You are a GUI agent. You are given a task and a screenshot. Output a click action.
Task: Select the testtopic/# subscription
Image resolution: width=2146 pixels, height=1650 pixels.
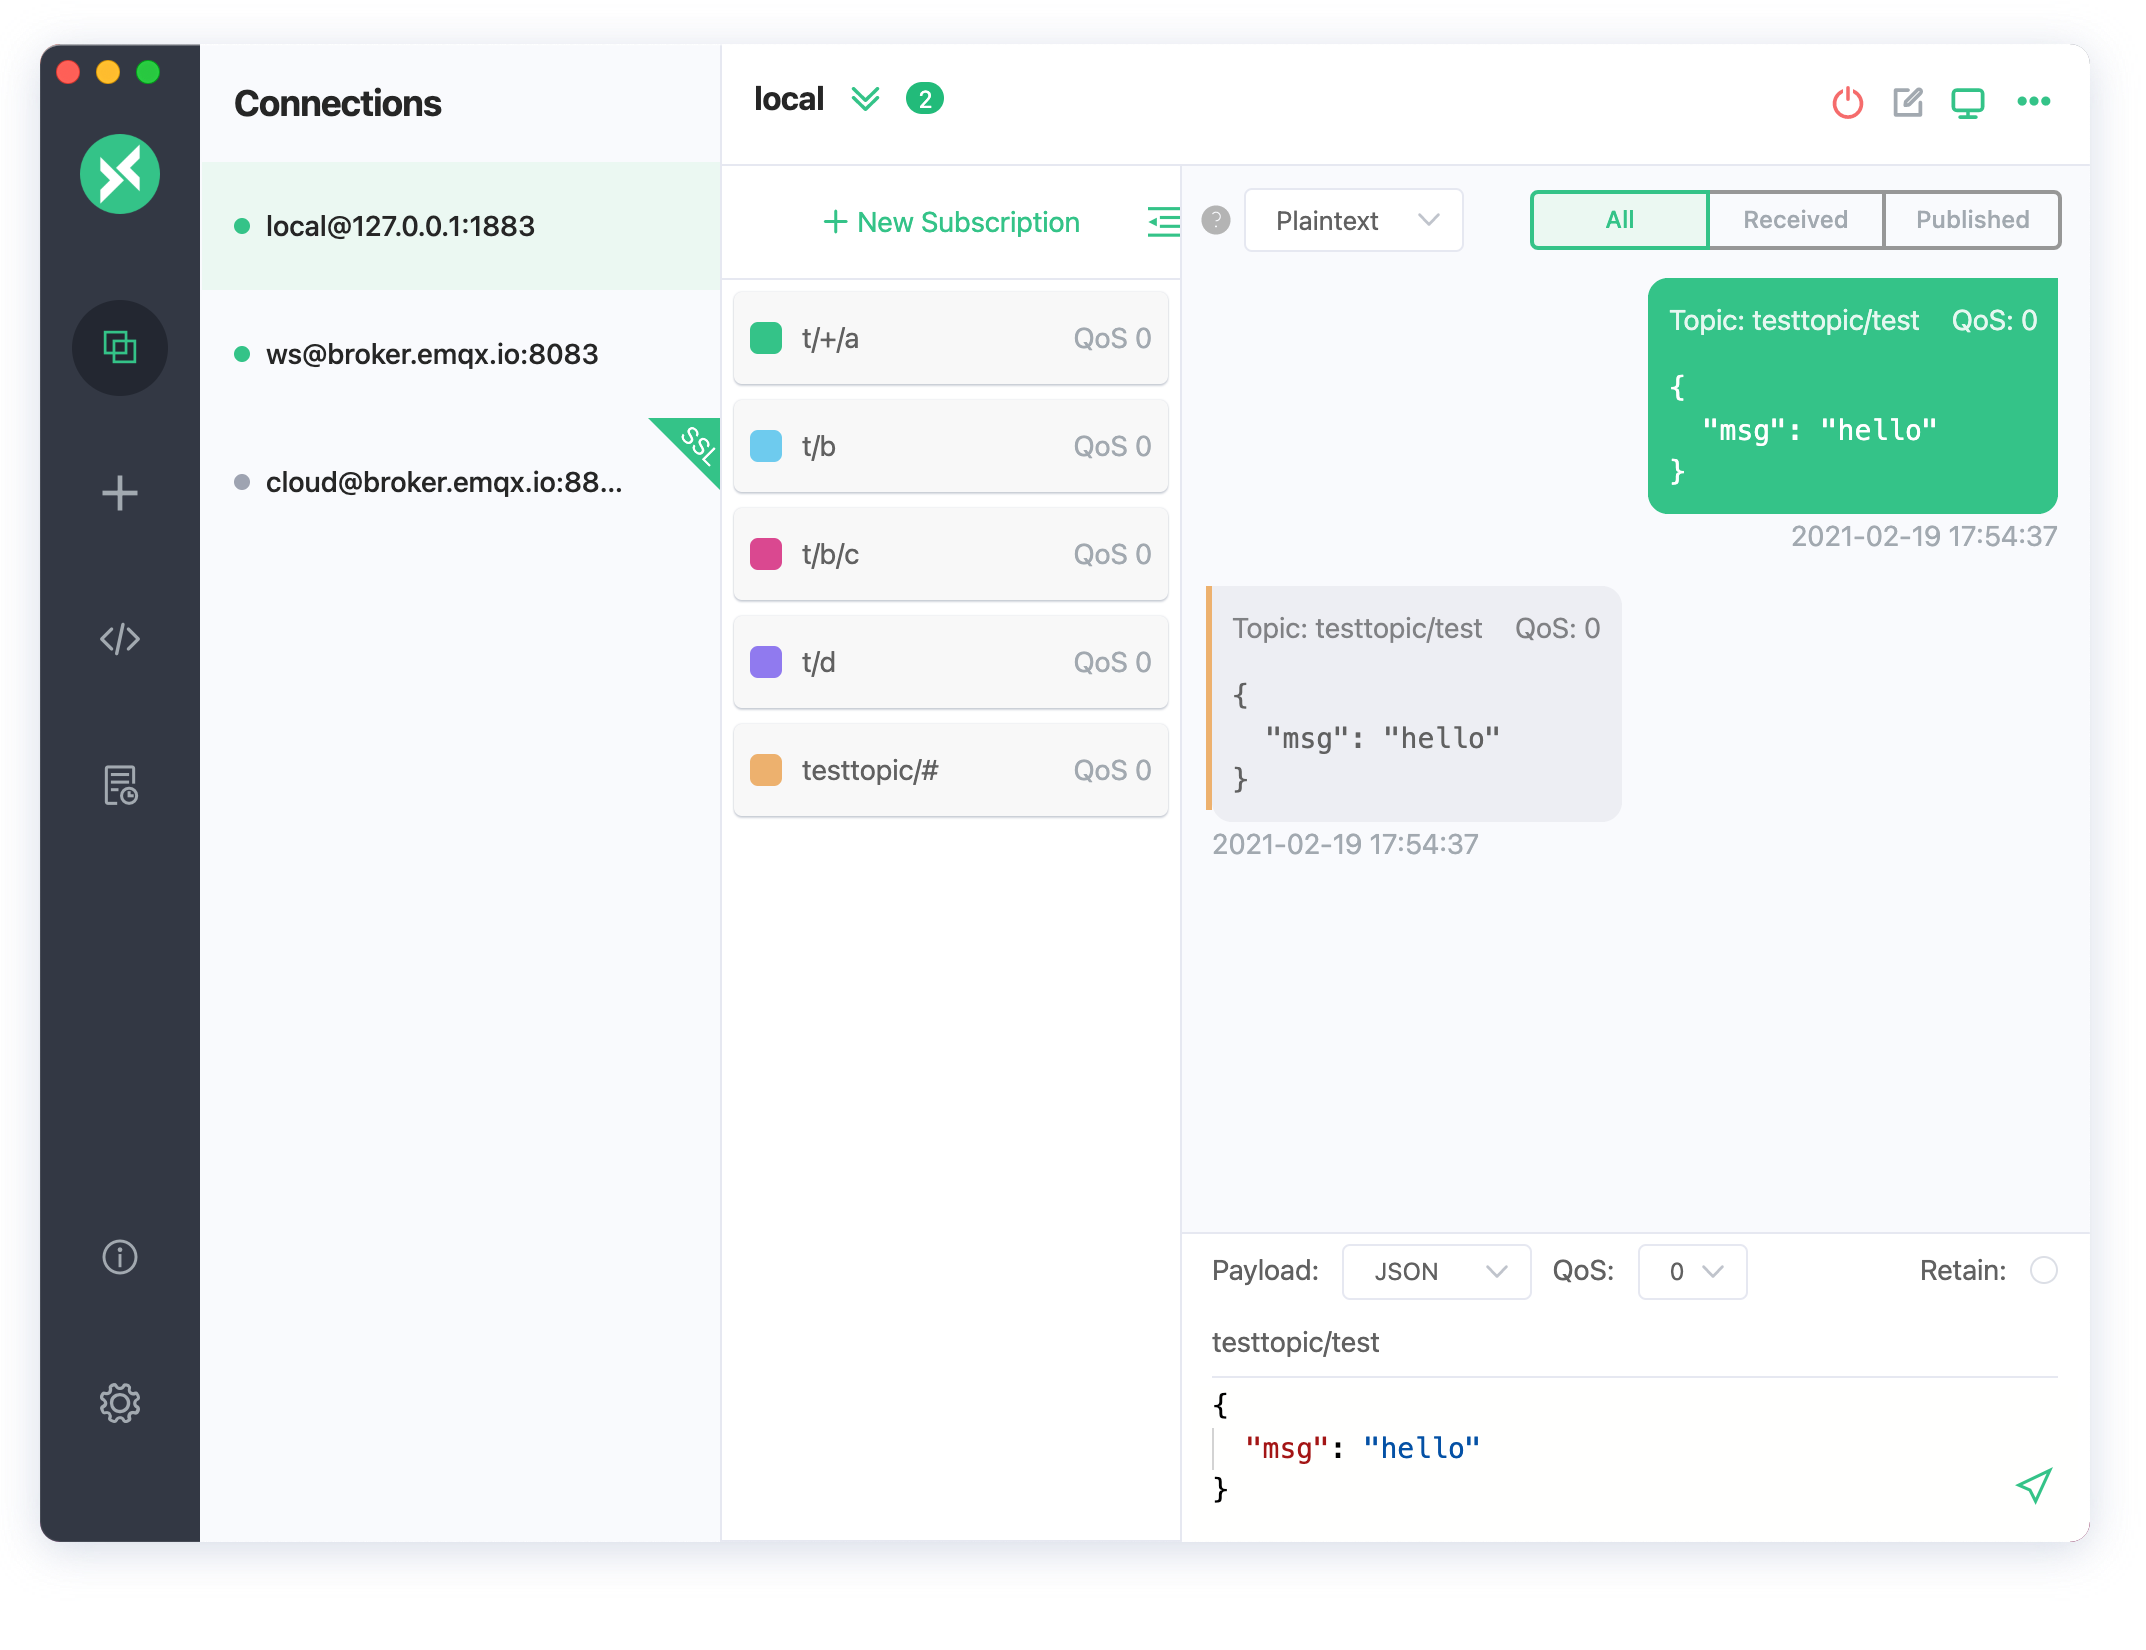(x=950, y=770)
